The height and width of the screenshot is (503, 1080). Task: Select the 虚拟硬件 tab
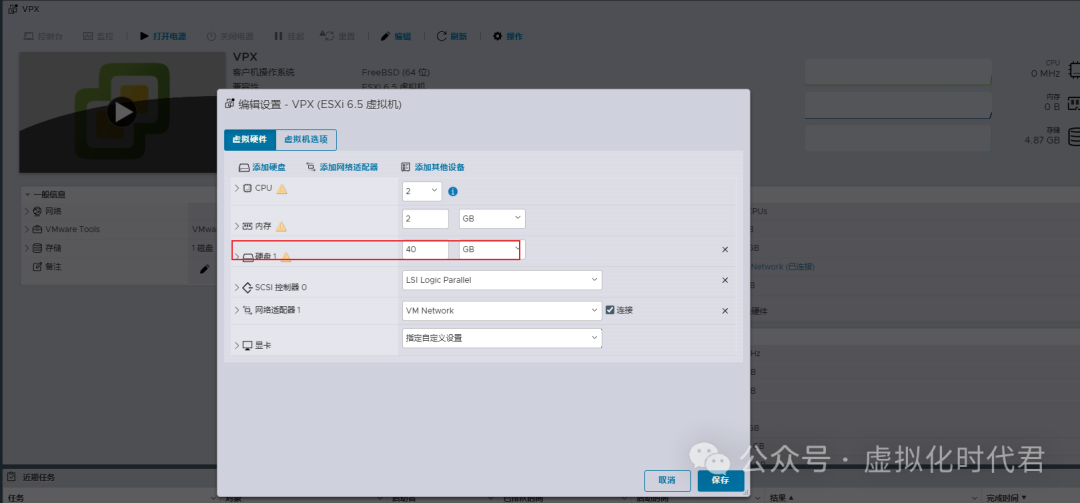(x=249, y=140)
